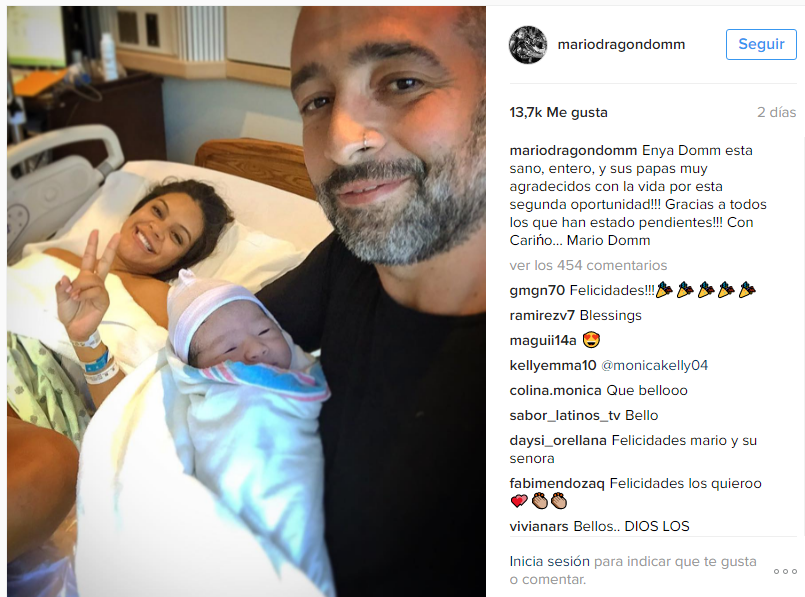Open daysi_orellana commenter profile
The width and height of the screenshot is (805, 597).
(x=558, y=440)
